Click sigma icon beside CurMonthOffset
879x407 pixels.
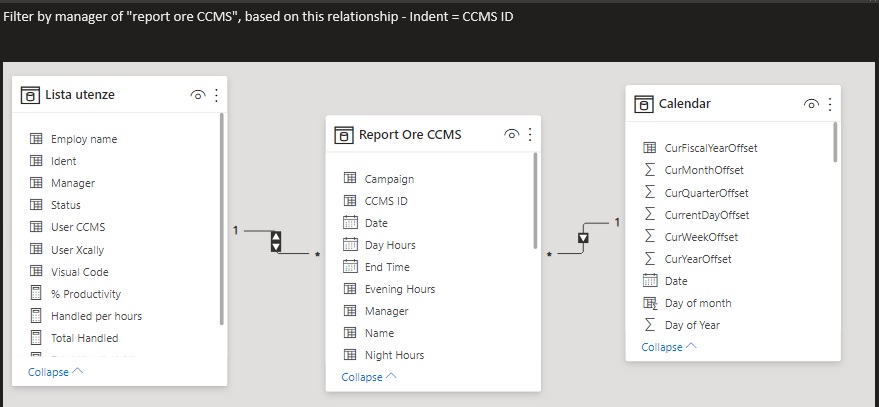[650, 170]
